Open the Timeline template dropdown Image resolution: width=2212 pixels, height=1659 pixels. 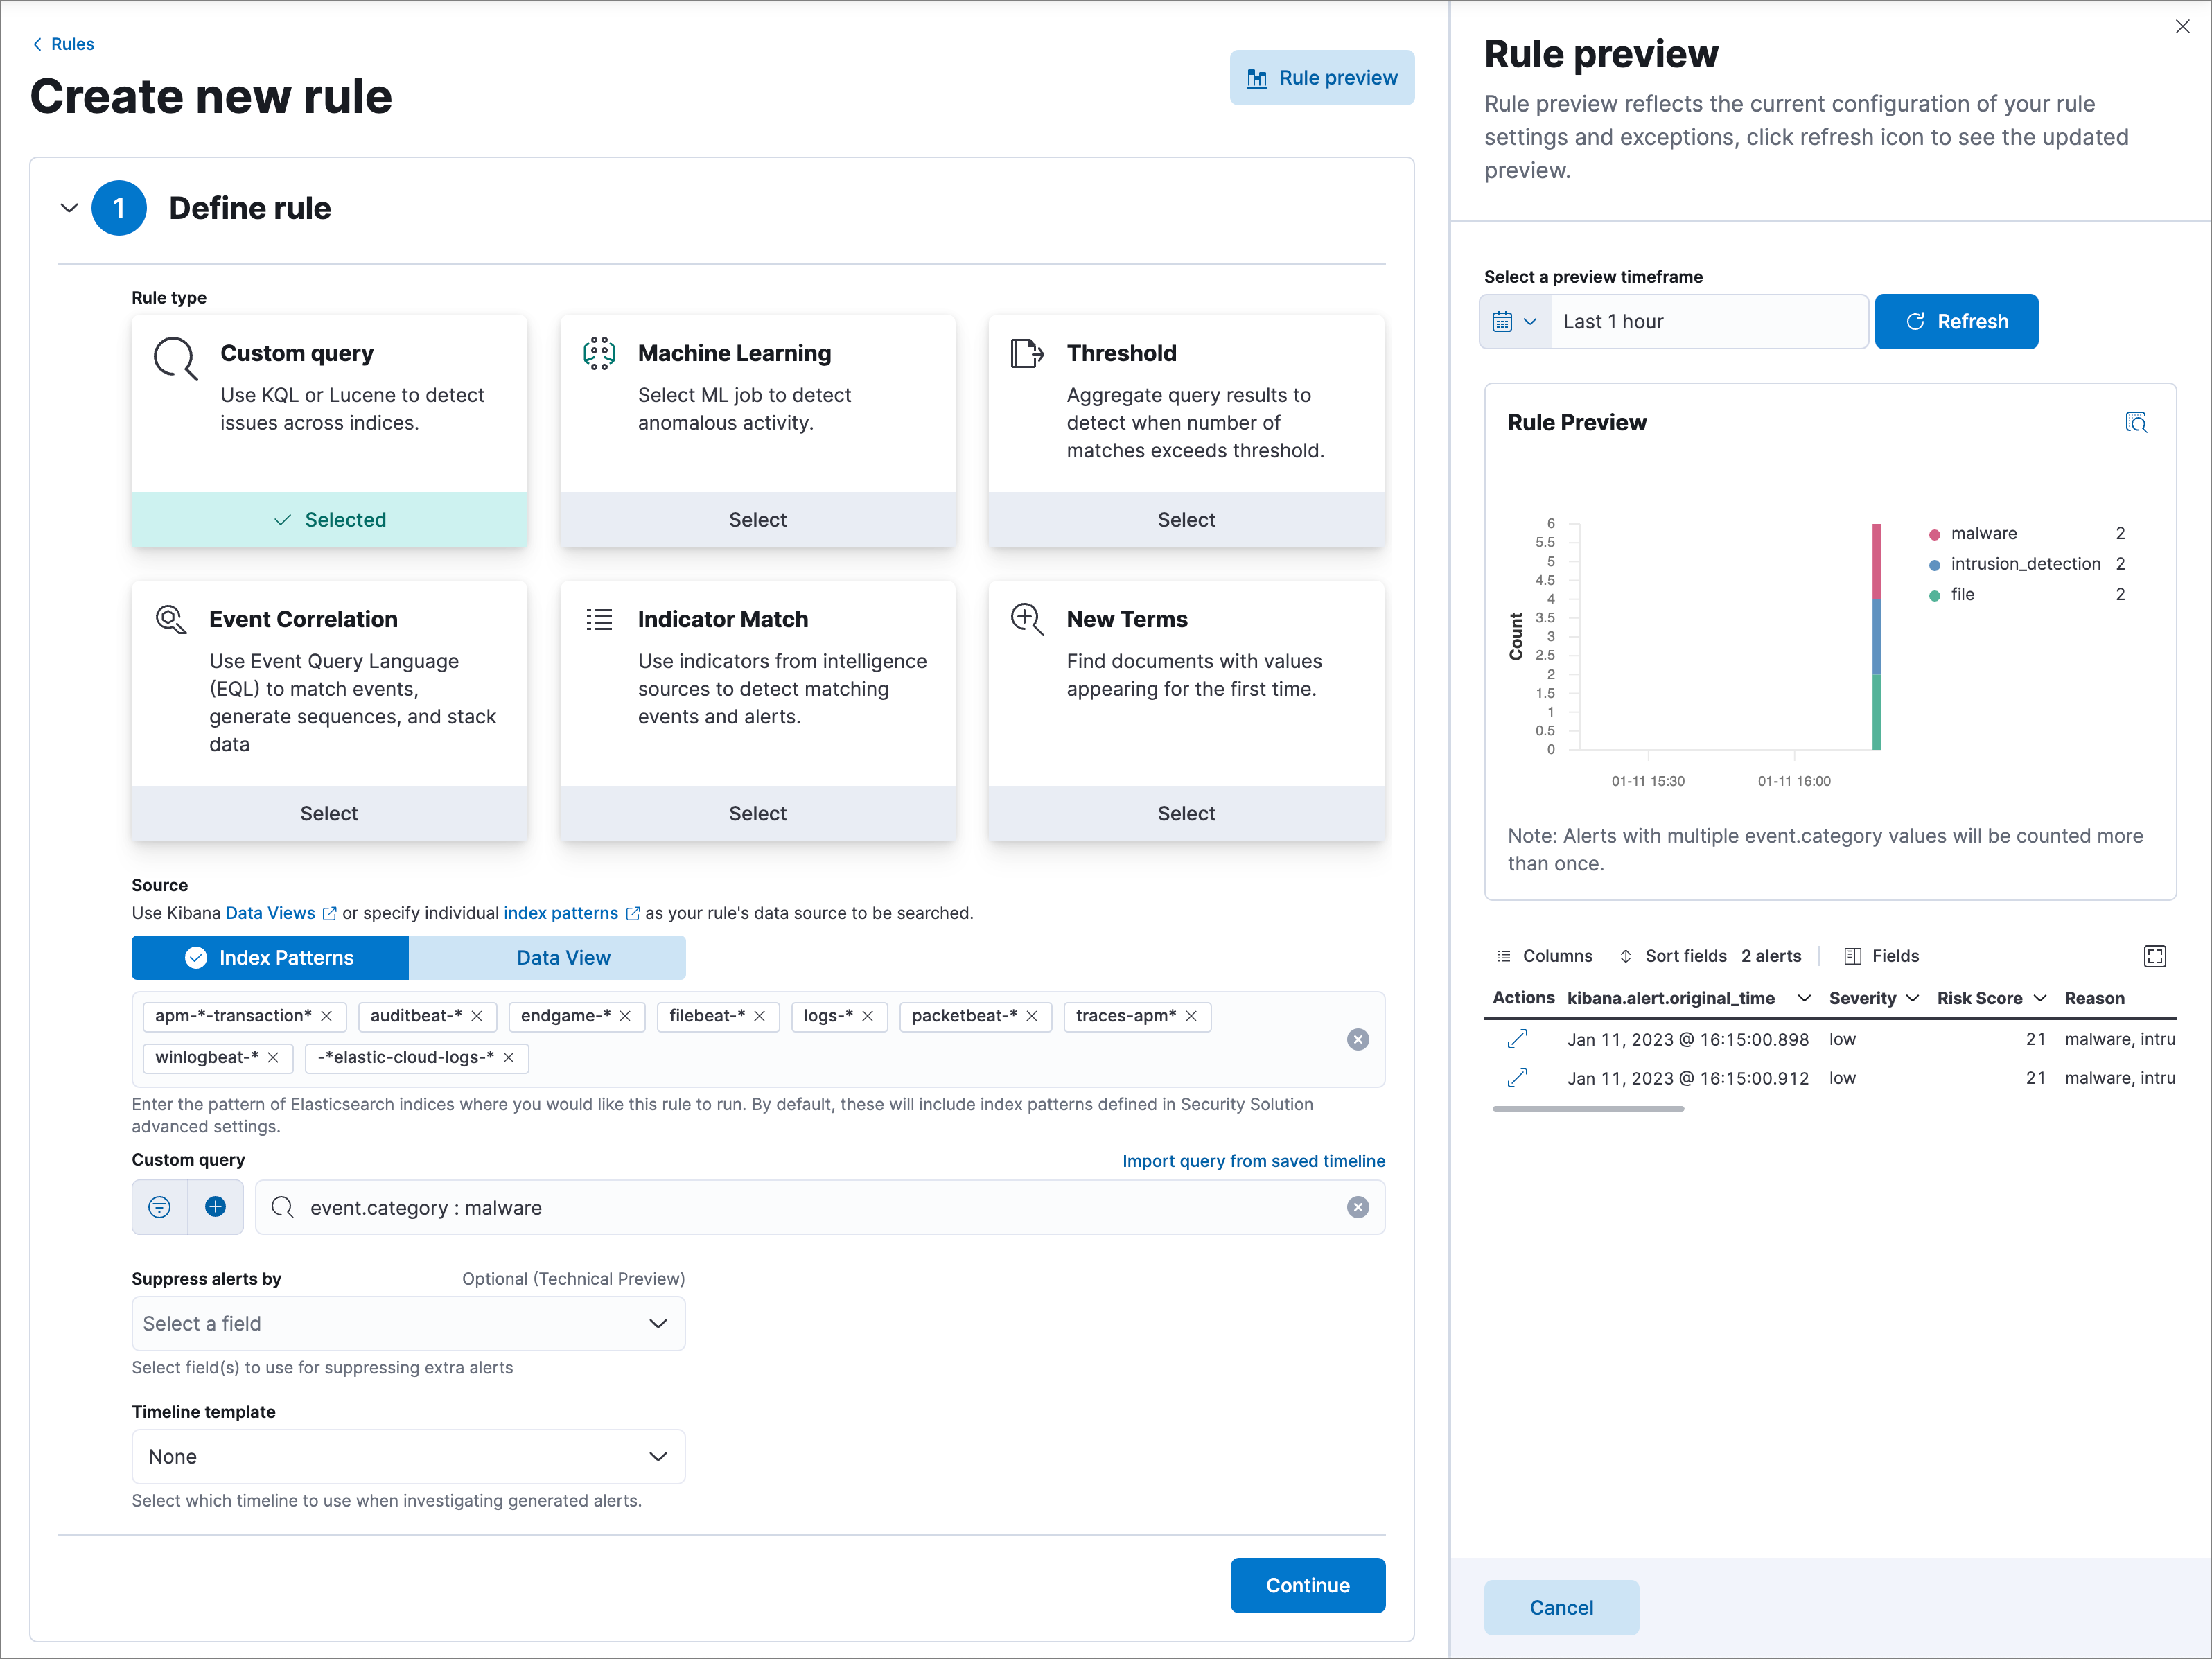[x=408, y=1456]
